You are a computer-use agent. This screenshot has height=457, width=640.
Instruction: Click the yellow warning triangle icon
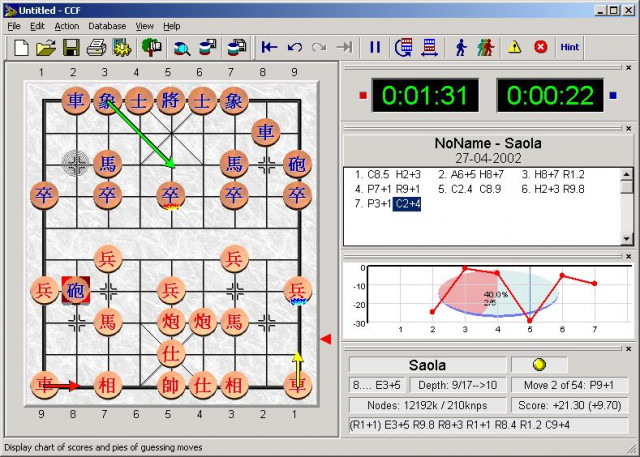pos(515,47)
